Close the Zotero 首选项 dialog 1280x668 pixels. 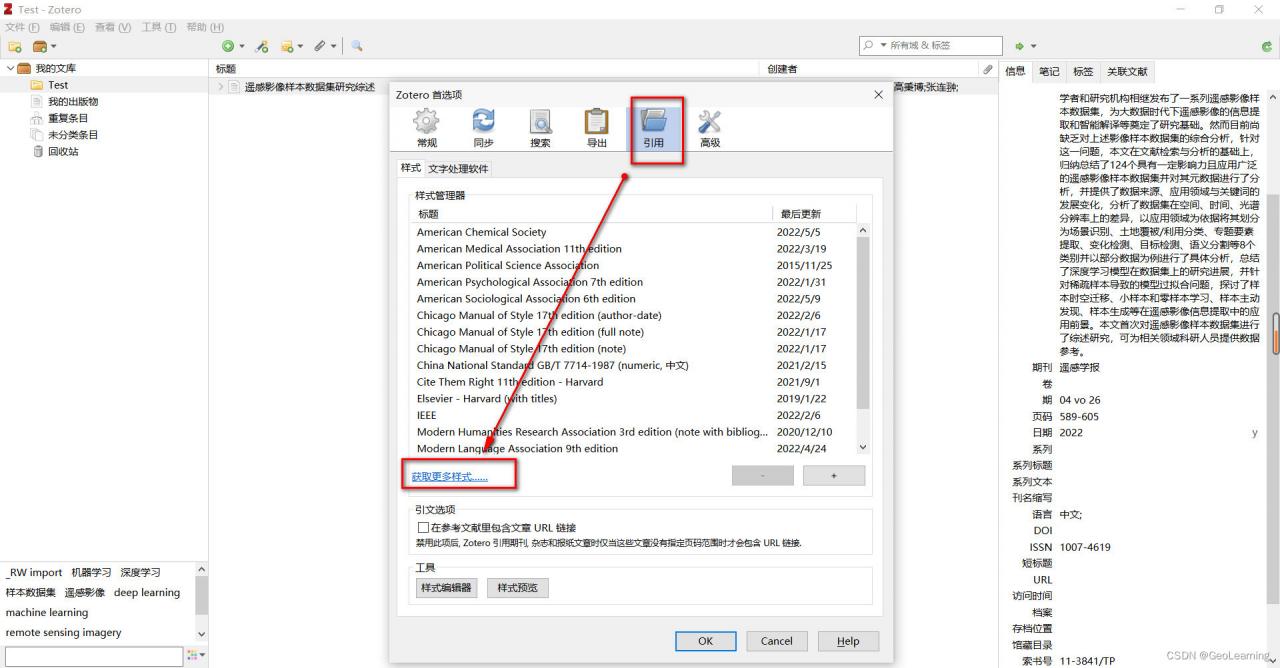878,95
